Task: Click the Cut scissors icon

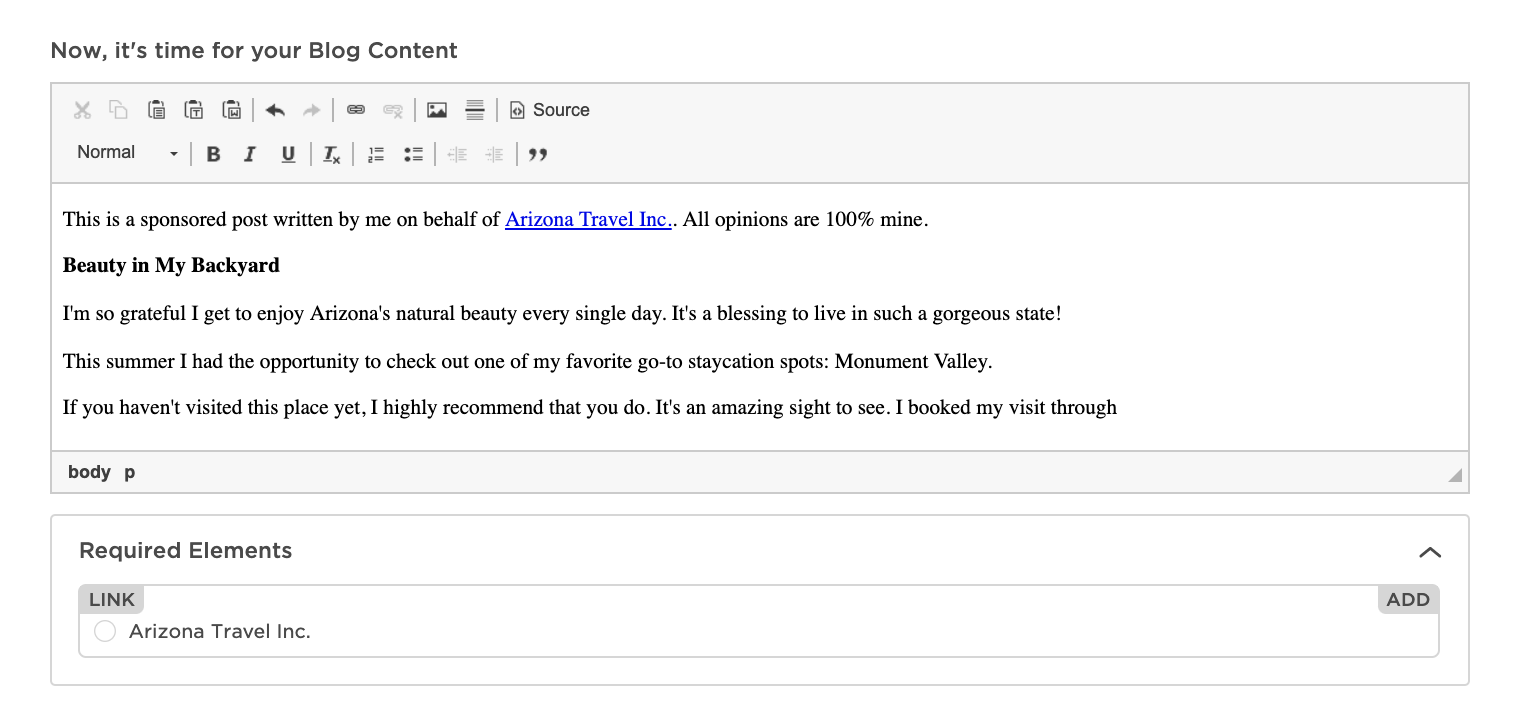Action: click(83, 110)
